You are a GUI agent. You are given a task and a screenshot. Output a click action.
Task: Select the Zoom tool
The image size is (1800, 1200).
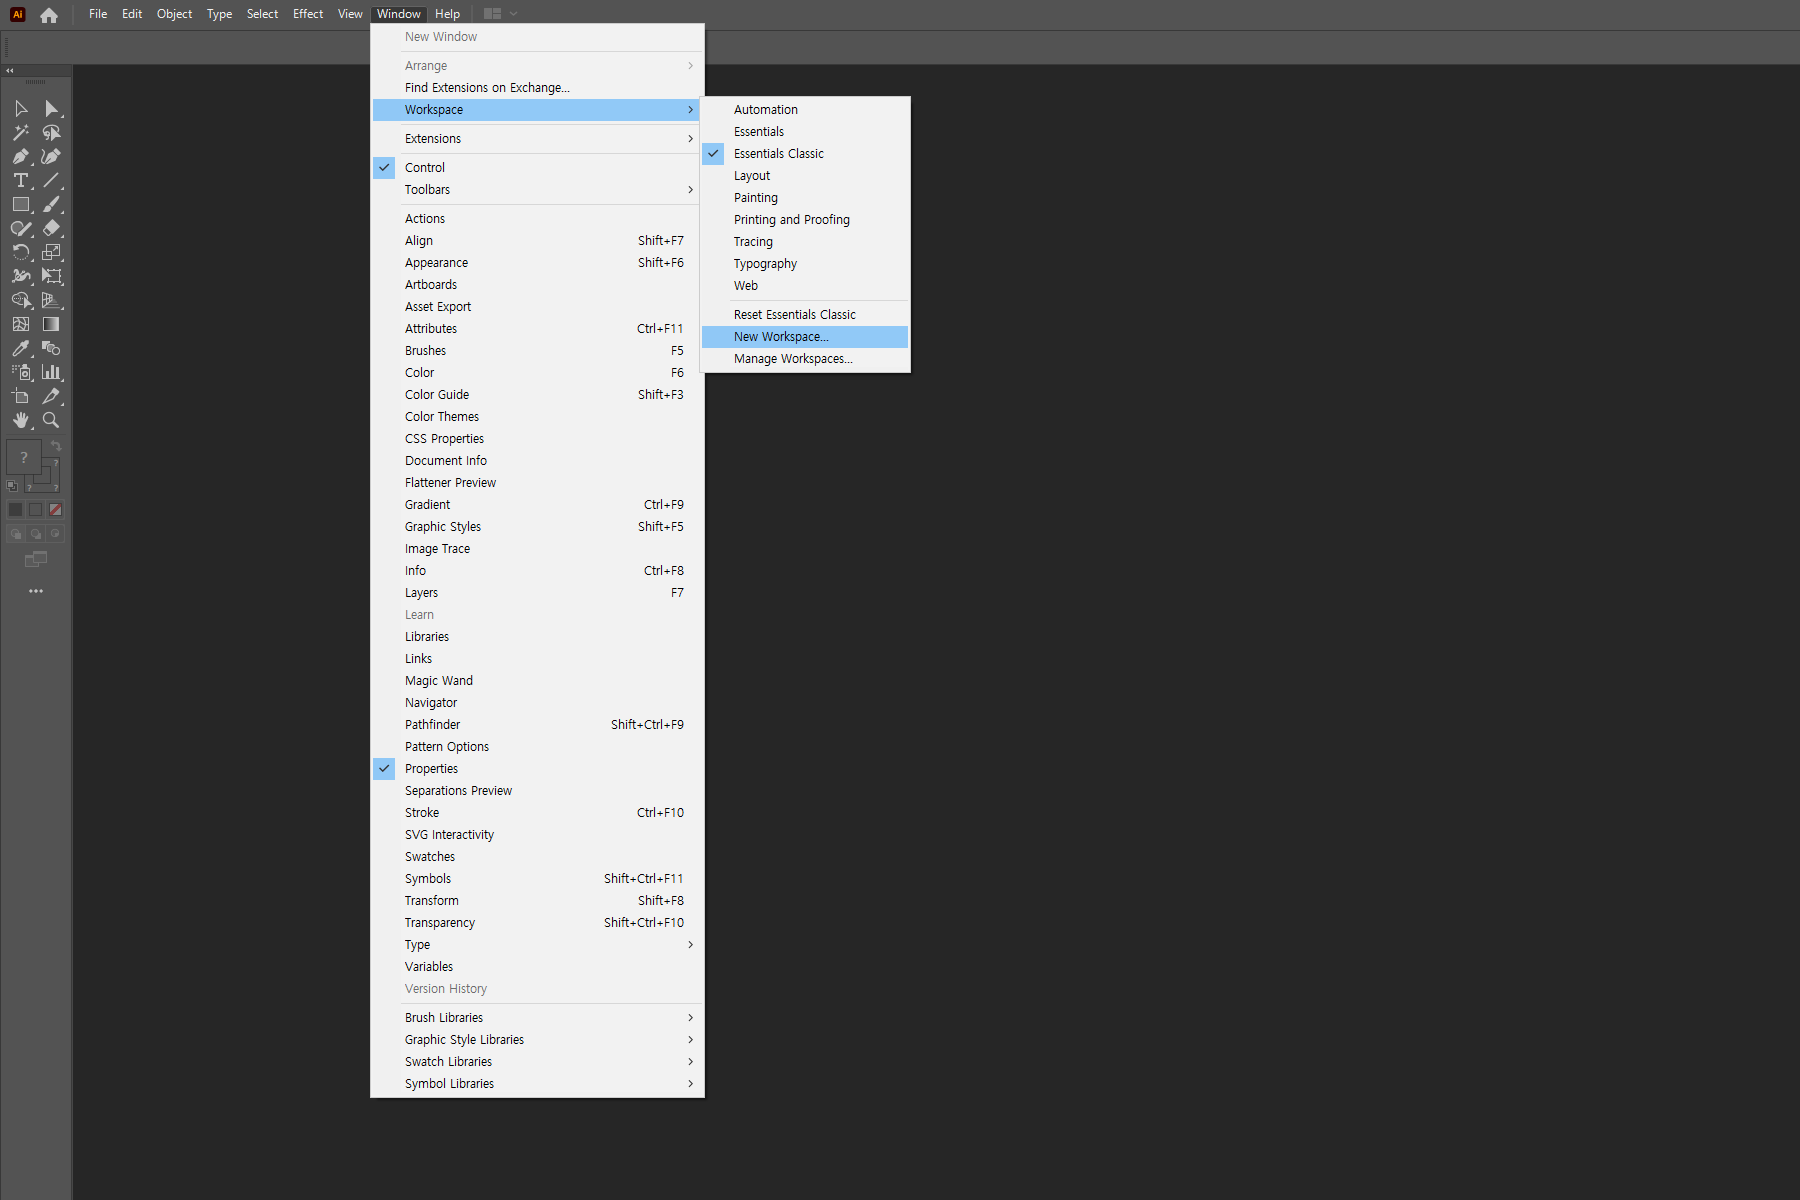coord(52,420)
